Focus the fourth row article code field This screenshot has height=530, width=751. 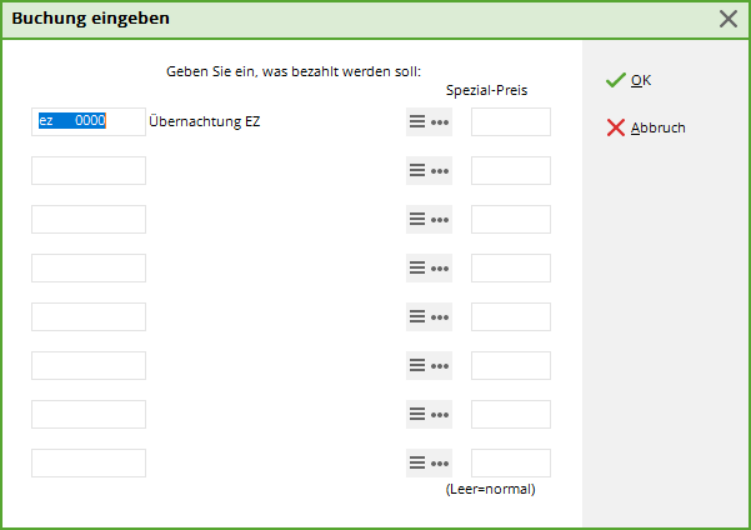(x=88, y=268)
